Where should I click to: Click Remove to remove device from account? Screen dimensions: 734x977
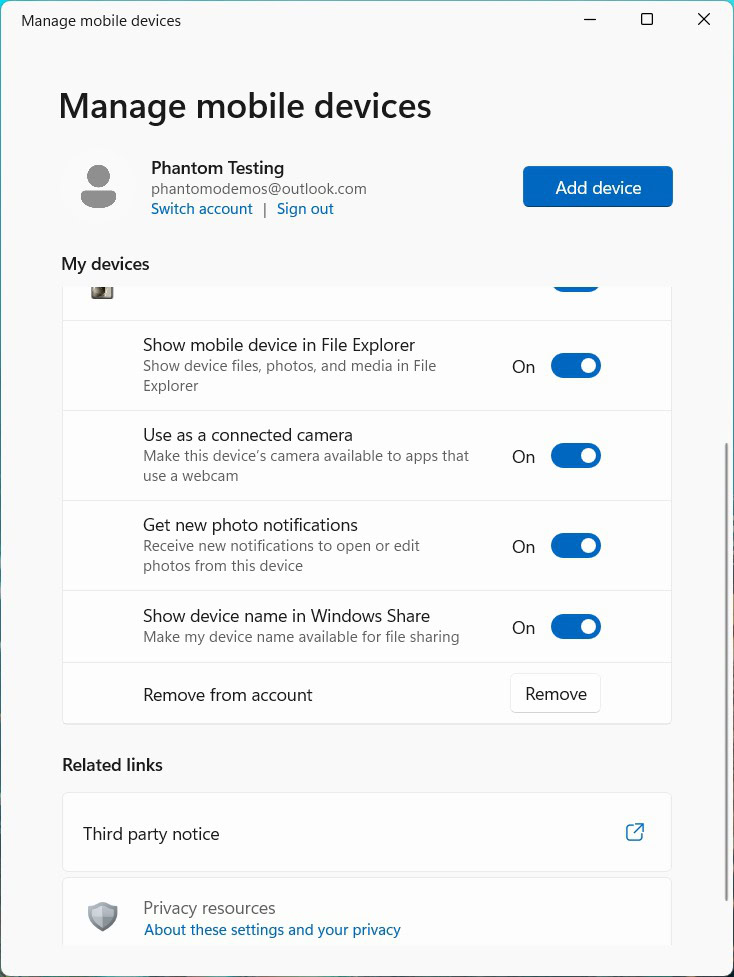(555, 694)
